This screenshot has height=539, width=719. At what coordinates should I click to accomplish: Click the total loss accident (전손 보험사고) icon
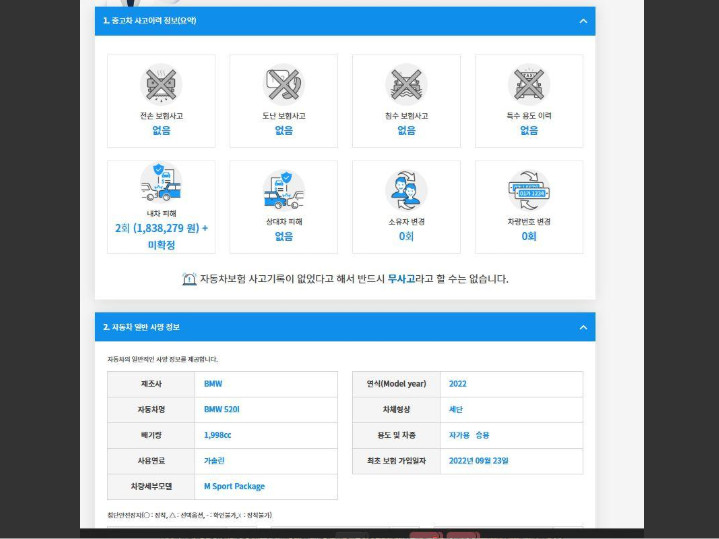coord(161,84)
